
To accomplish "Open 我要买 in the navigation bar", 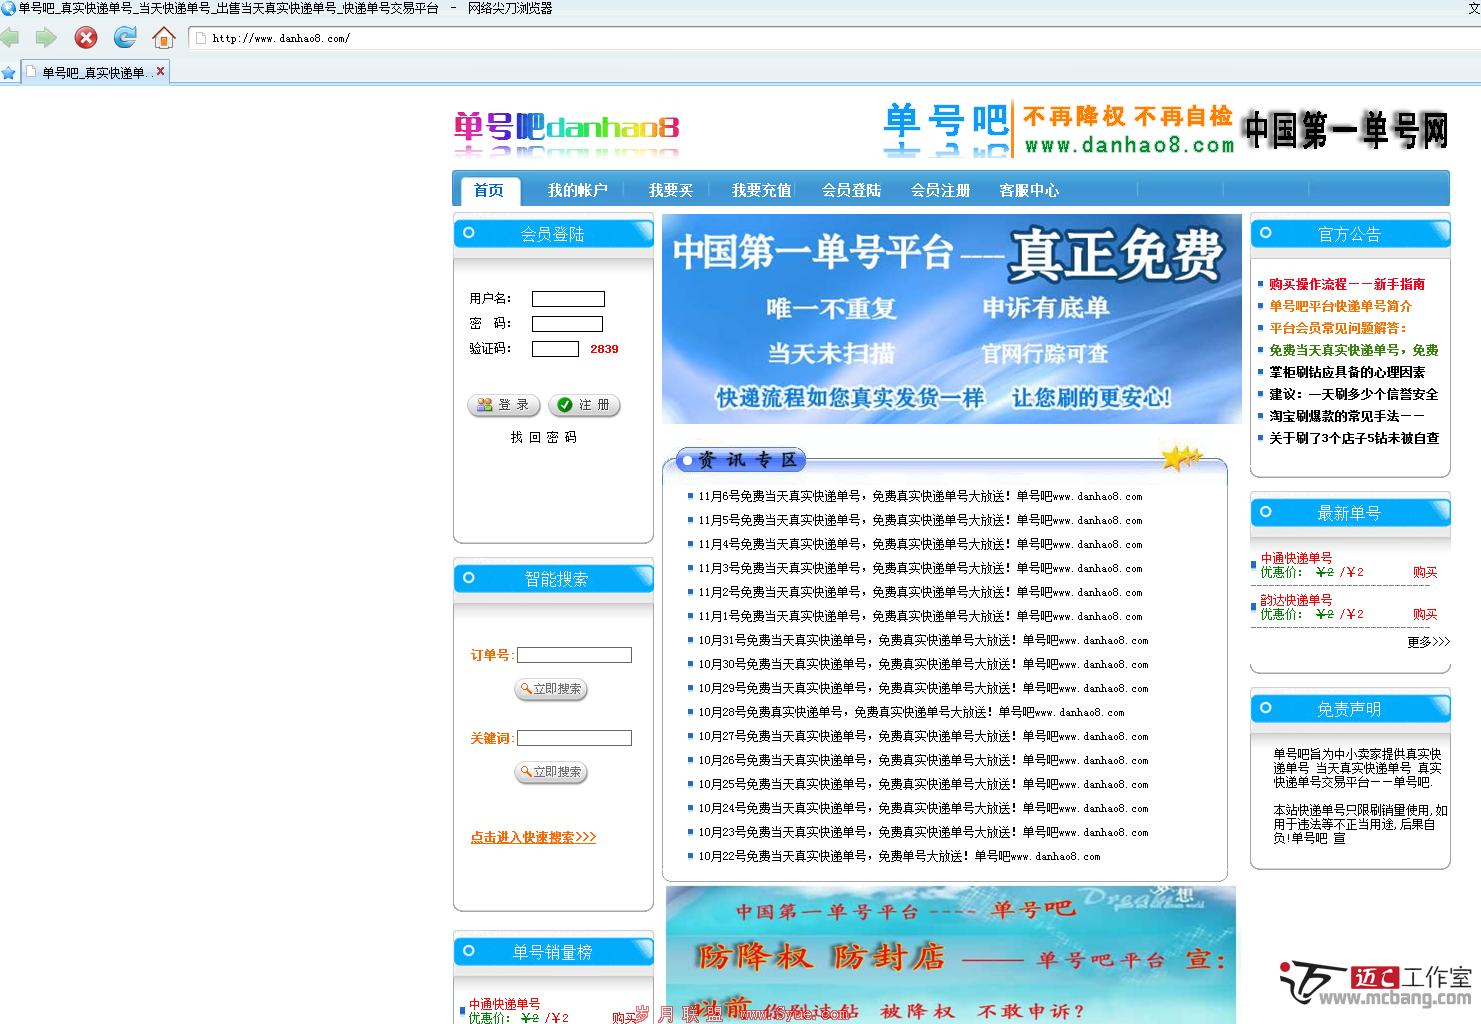I will point(670,190).
